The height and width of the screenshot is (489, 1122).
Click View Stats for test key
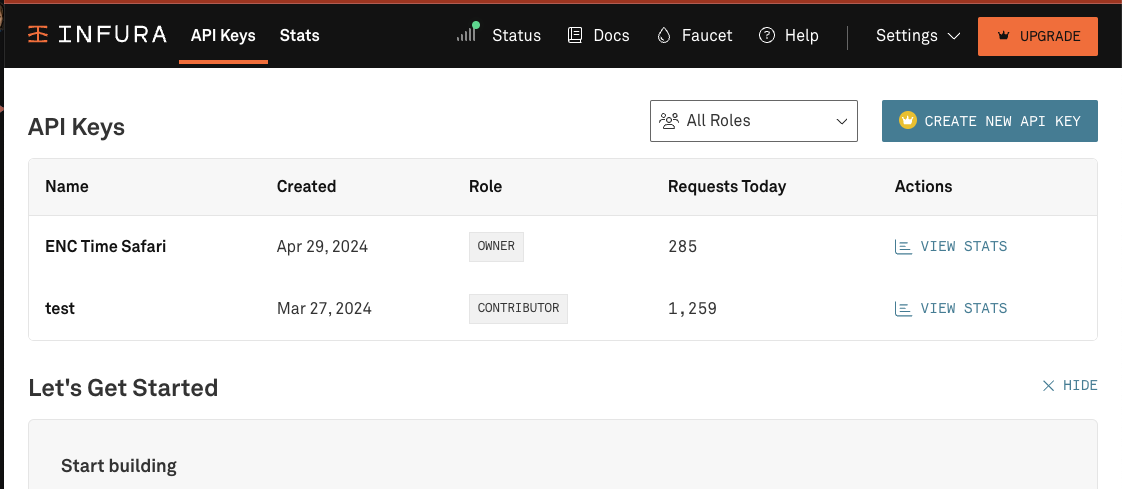pos(962,308)
